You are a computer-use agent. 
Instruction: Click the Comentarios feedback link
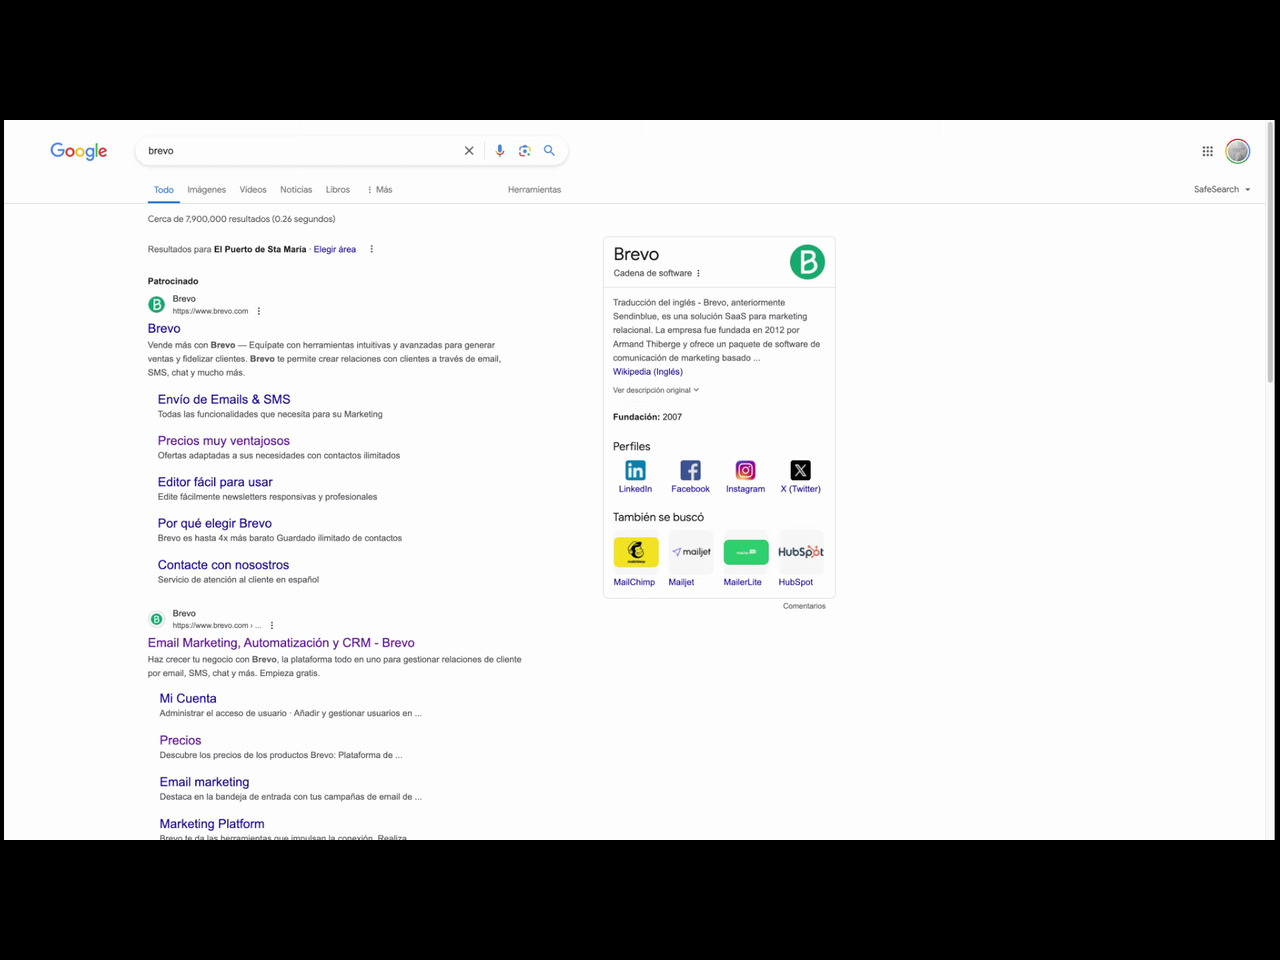point(804,606)
